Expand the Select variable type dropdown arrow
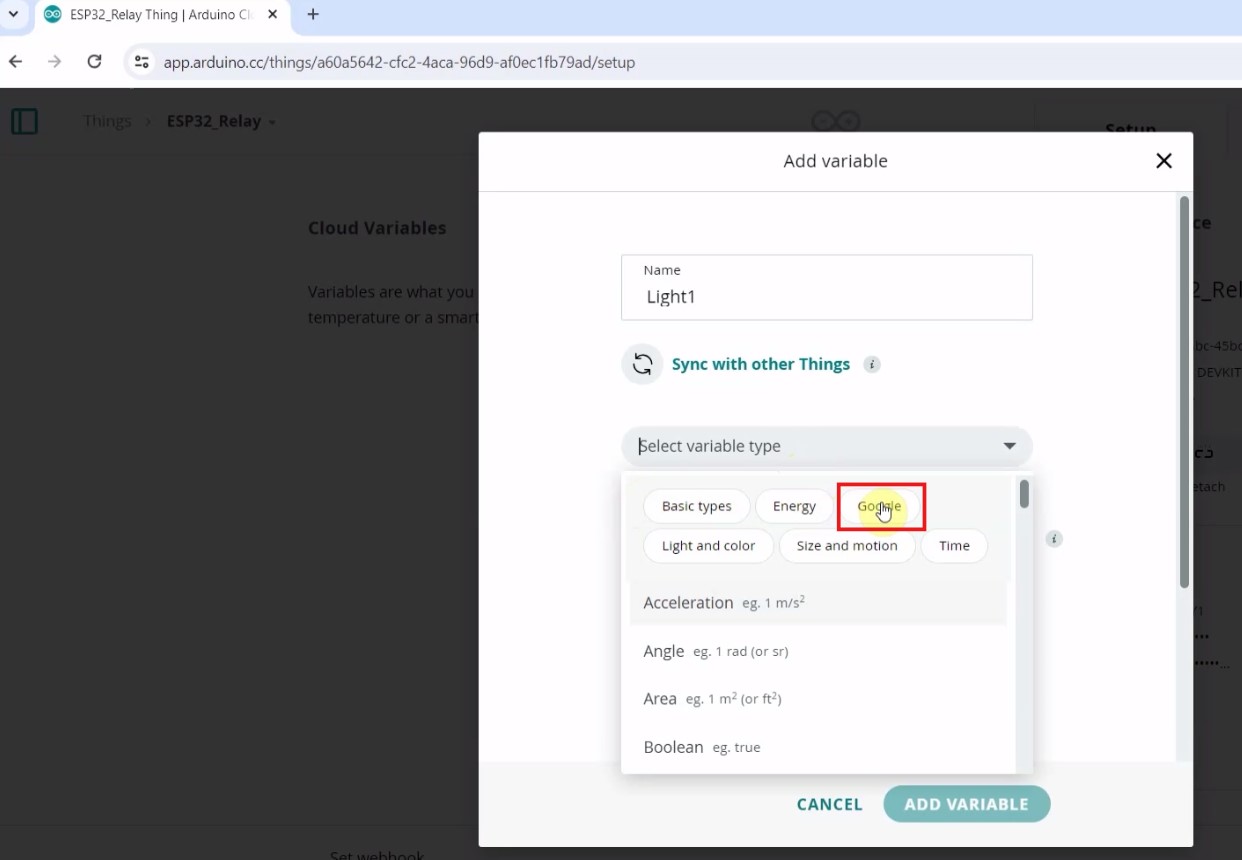Screen dimensions: 1242x860 click(1009, 446)
